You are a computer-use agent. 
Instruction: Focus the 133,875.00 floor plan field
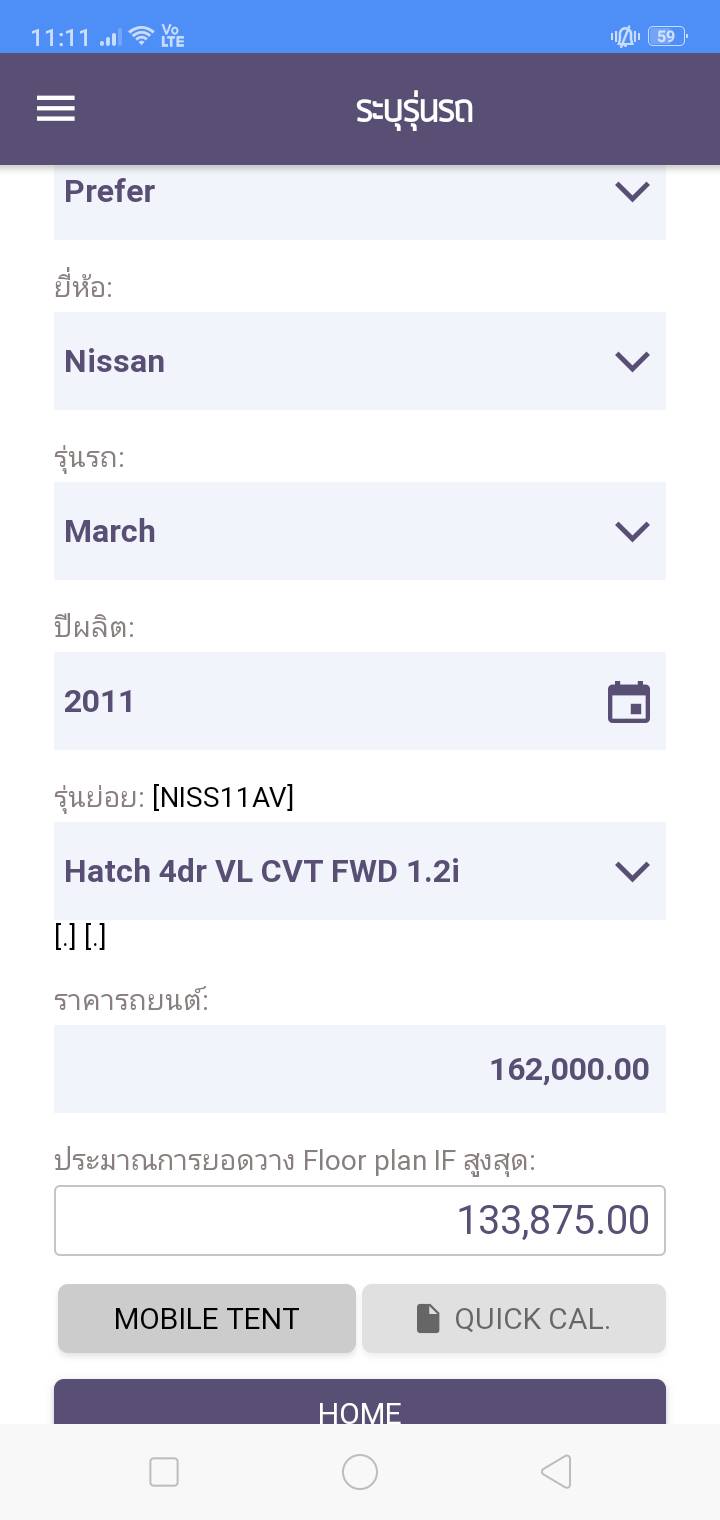coord(360,1220)
